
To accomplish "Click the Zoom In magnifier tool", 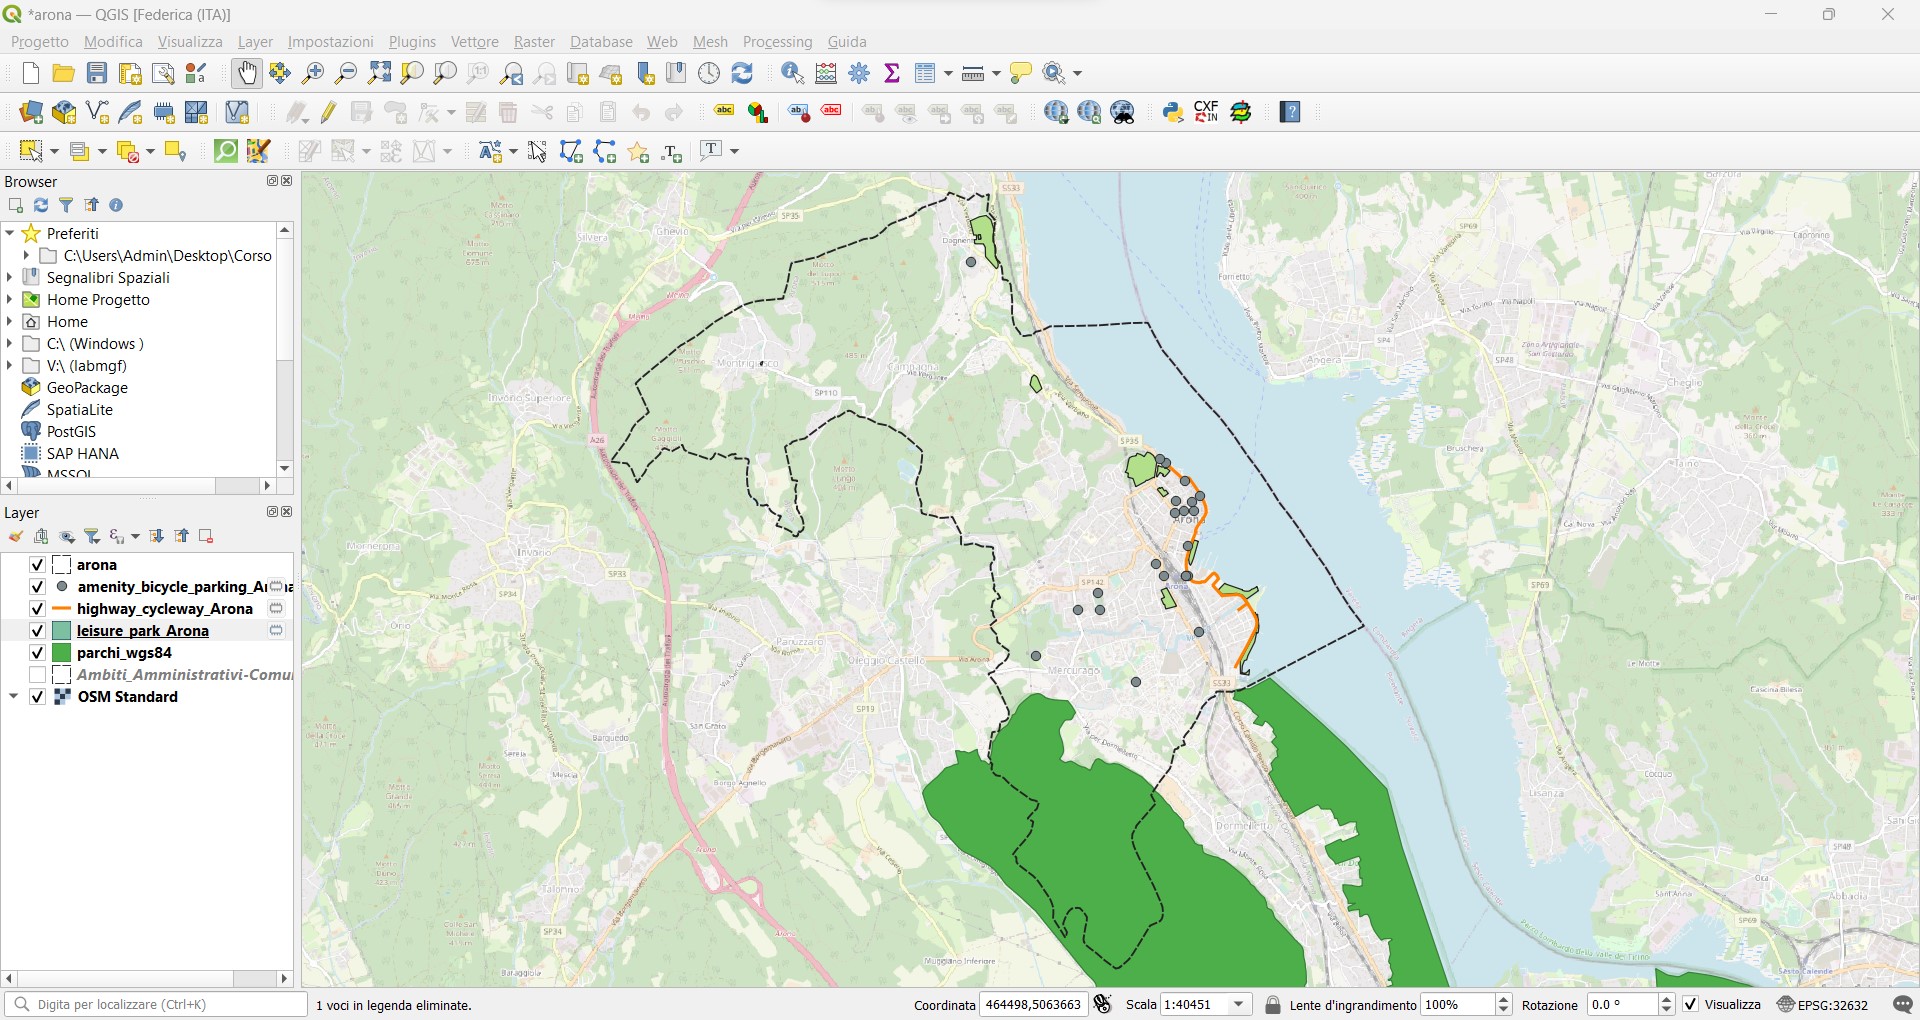I will (x=313, y=74).
